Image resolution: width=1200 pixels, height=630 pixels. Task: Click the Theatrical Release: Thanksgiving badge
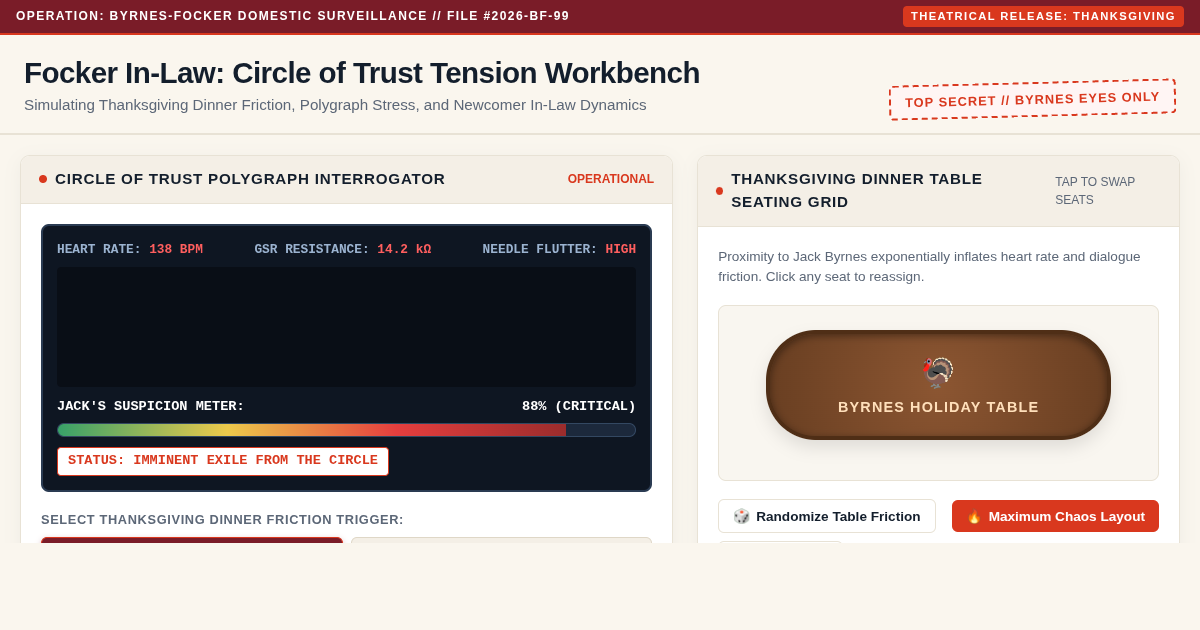[x=1043, y=16]
